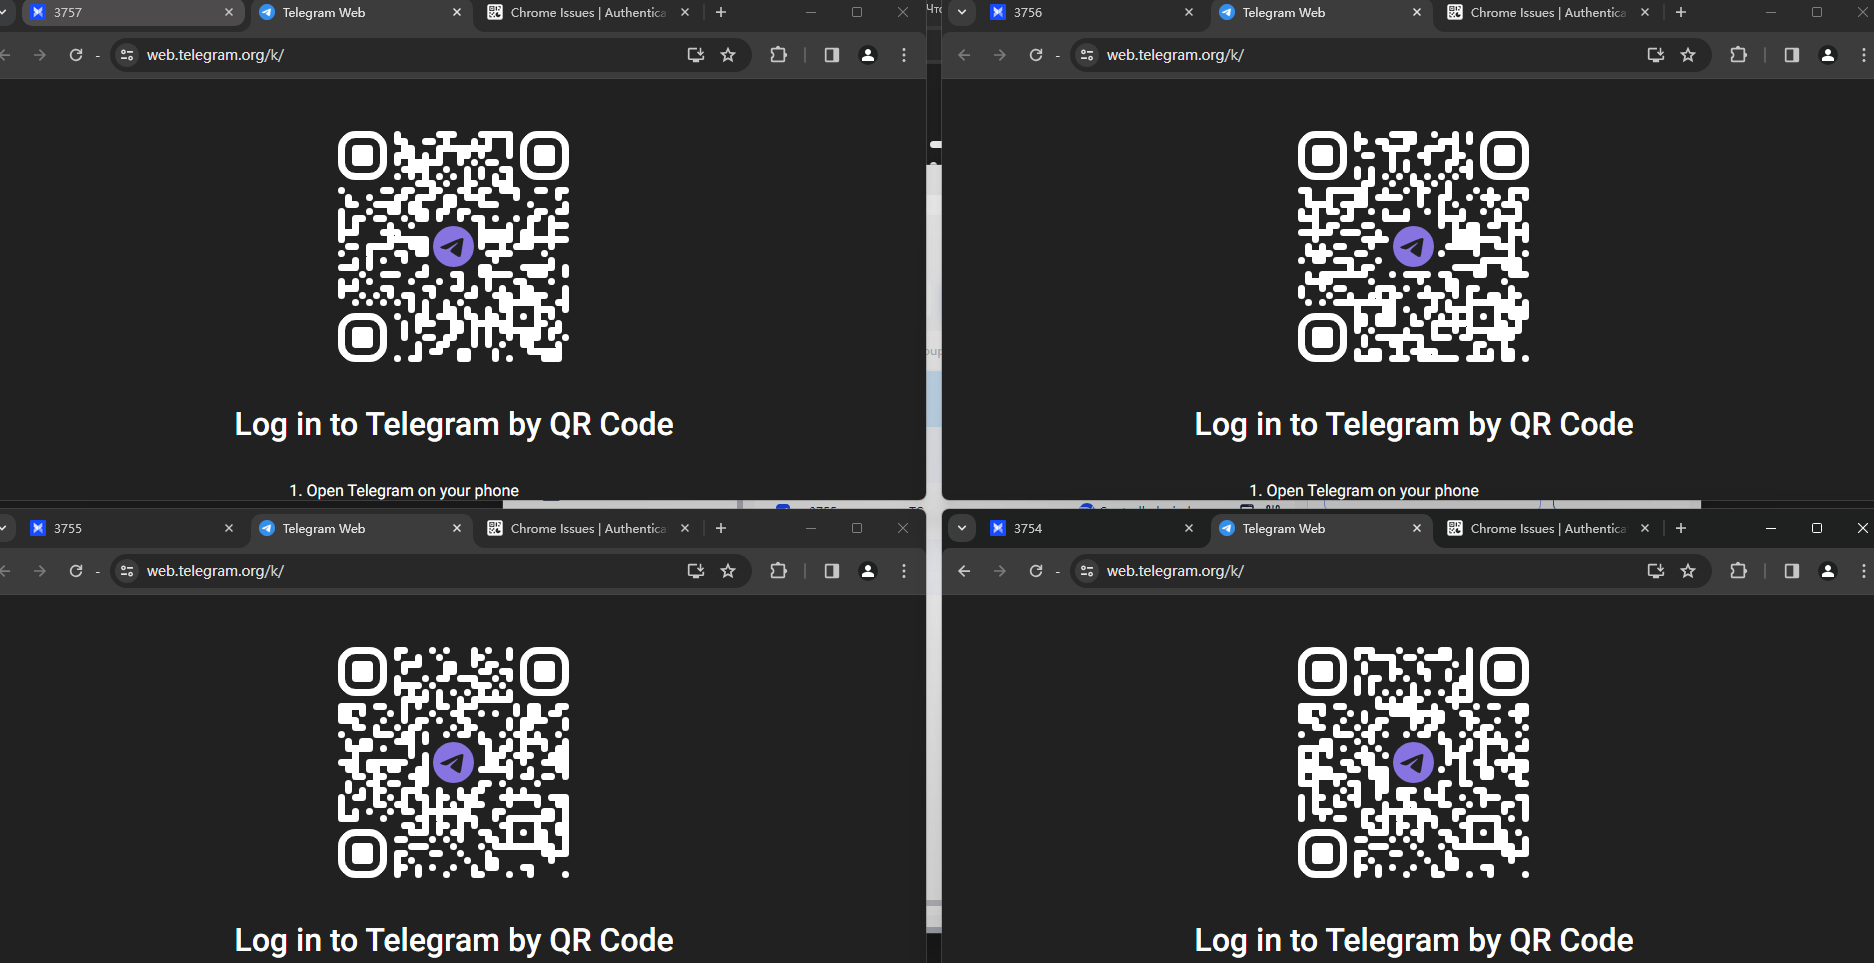
Task: Open profile avatar in 3757 window
Action: pos(868,55)
